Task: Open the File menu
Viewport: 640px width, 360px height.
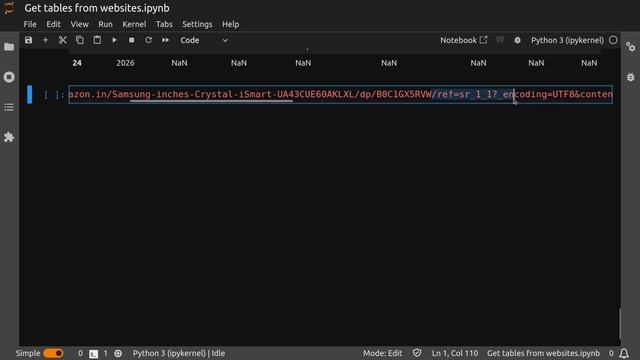Action: (30, 24)
